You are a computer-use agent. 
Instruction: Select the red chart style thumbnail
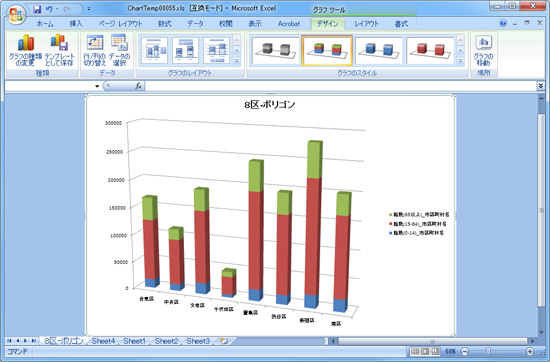click(x=430, y=51)
